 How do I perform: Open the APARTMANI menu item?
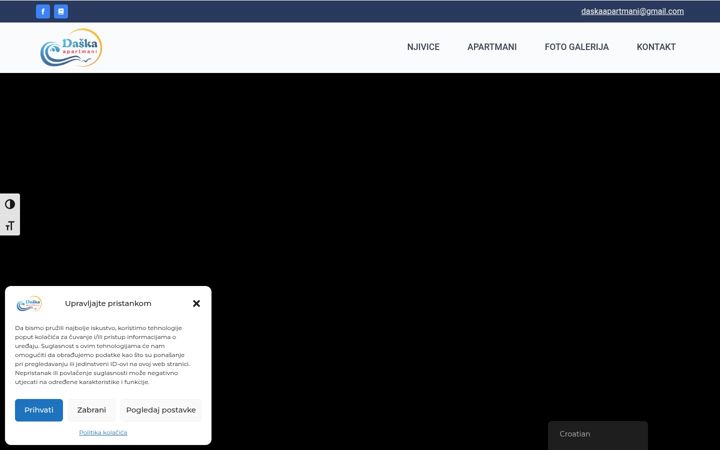click(492, 47)
